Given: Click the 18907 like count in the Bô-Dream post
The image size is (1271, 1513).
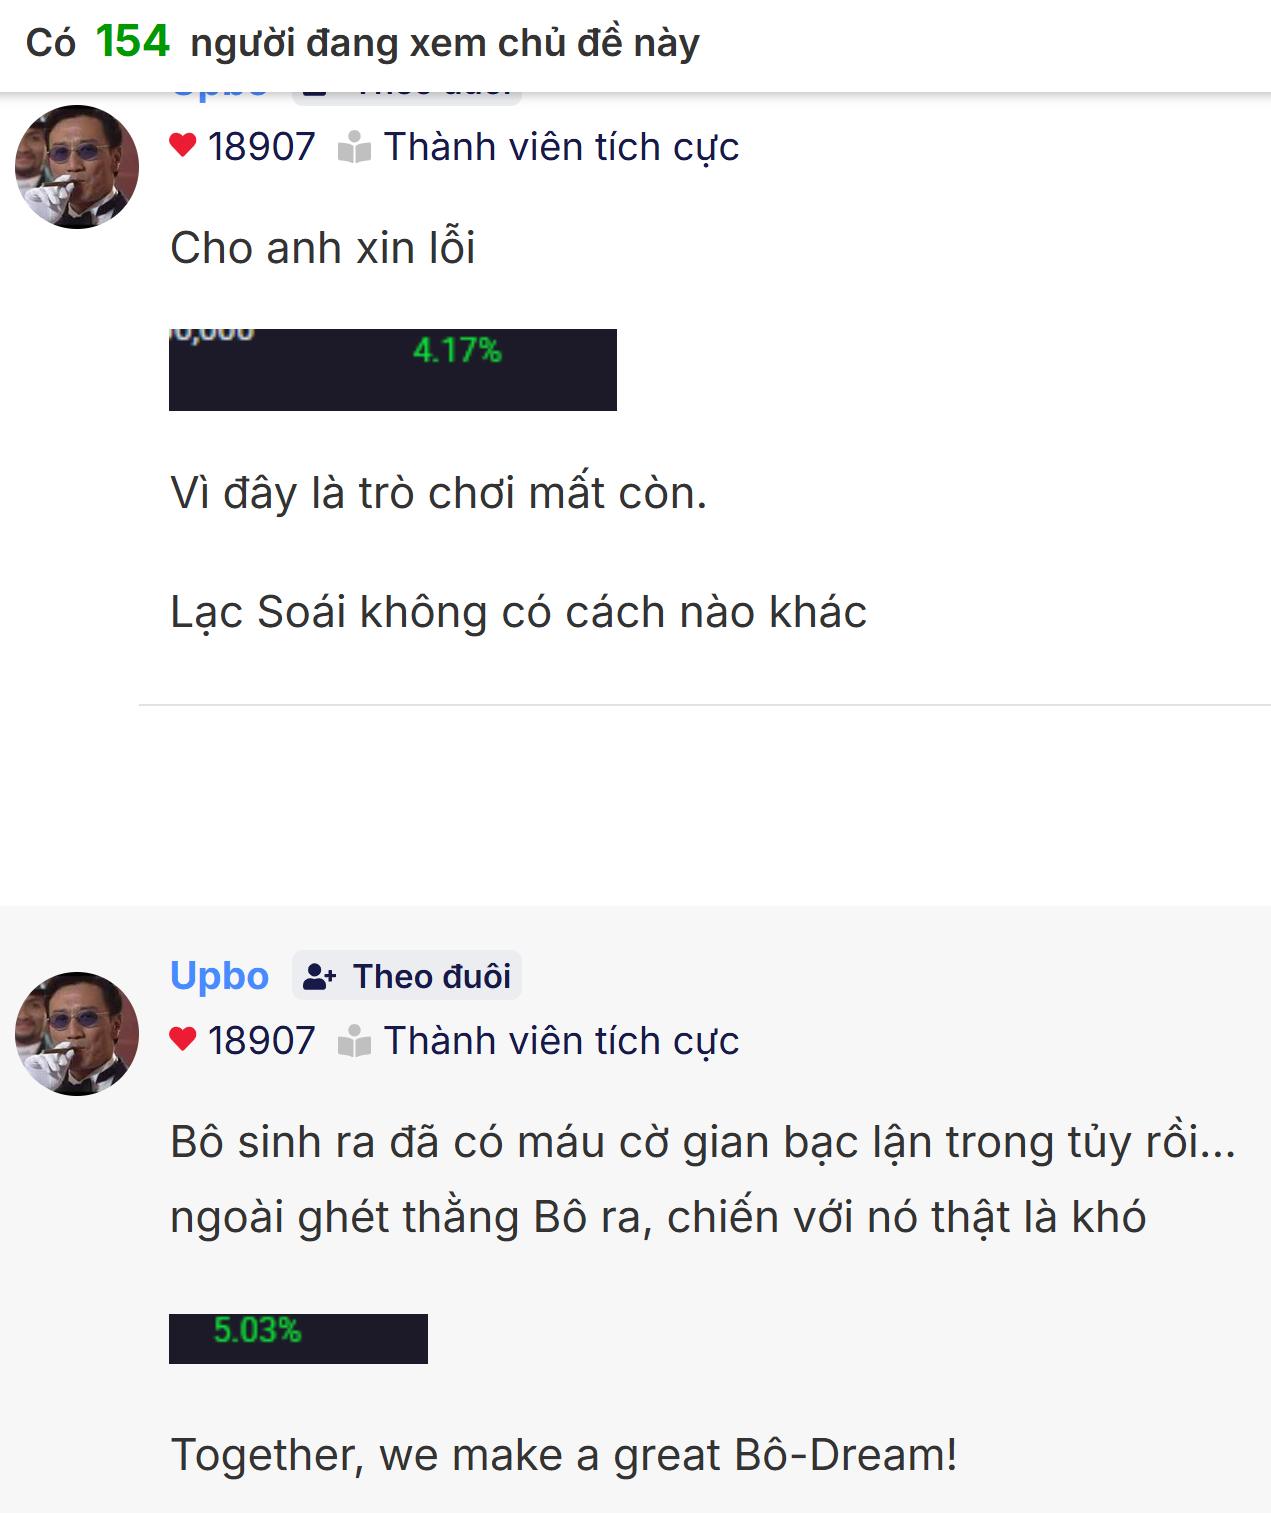Looking at the screenshot, I should click(x=261, y=1041).
